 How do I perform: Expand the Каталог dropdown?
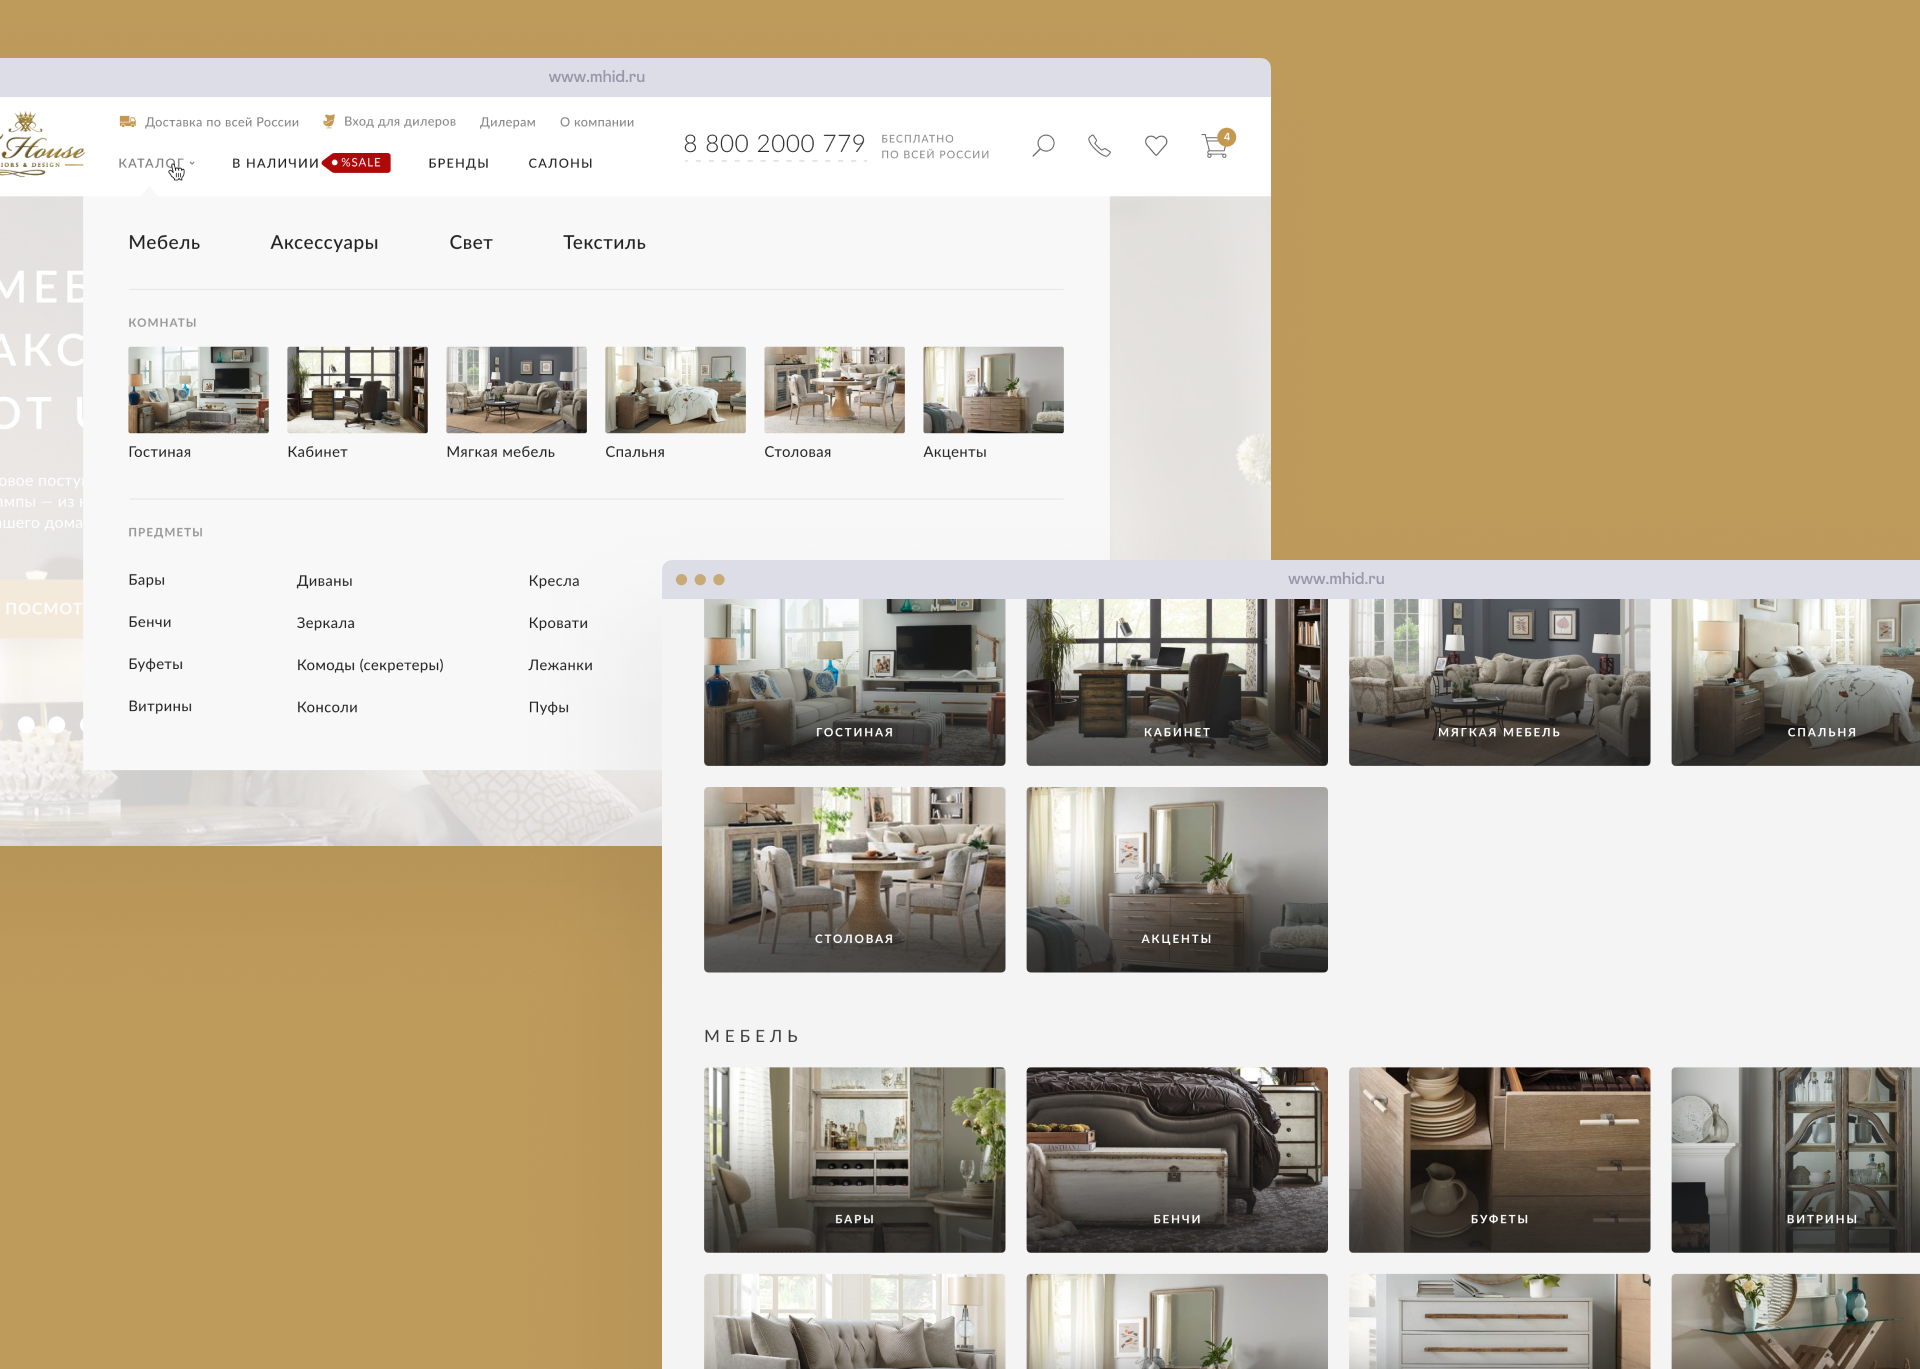click(x=156, y=163)
